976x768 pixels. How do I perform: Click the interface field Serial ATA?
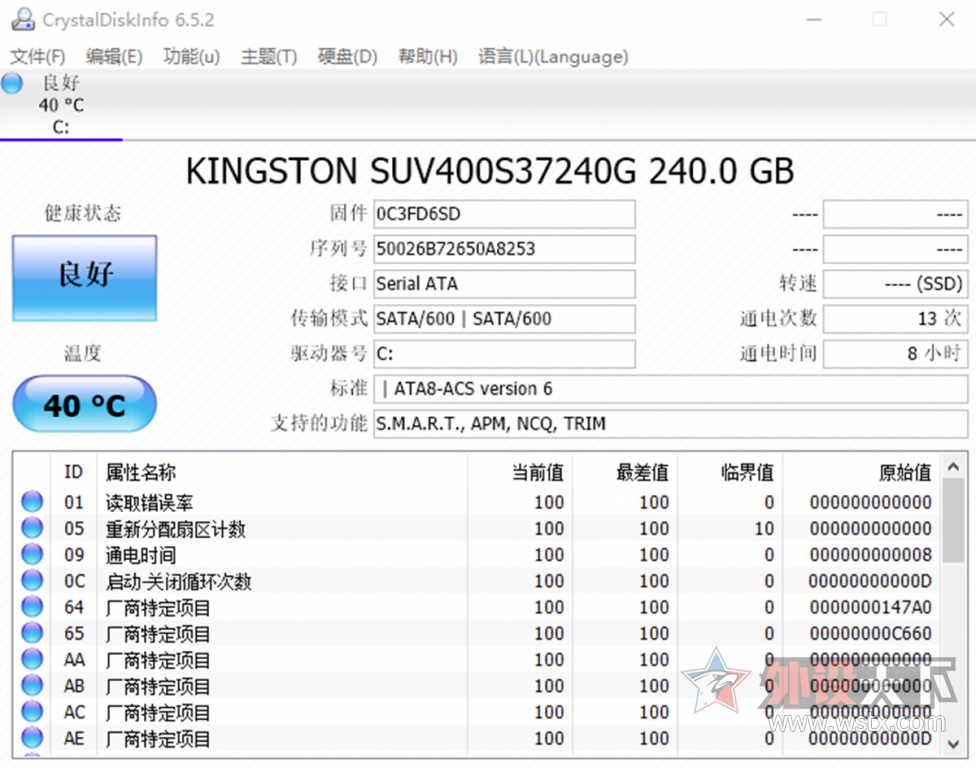tap(504, 284)
